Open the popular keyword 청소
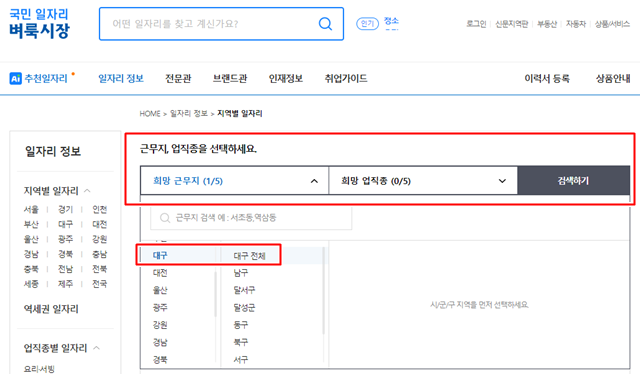This screenshot has height=374, width=640. pos(391,21)
